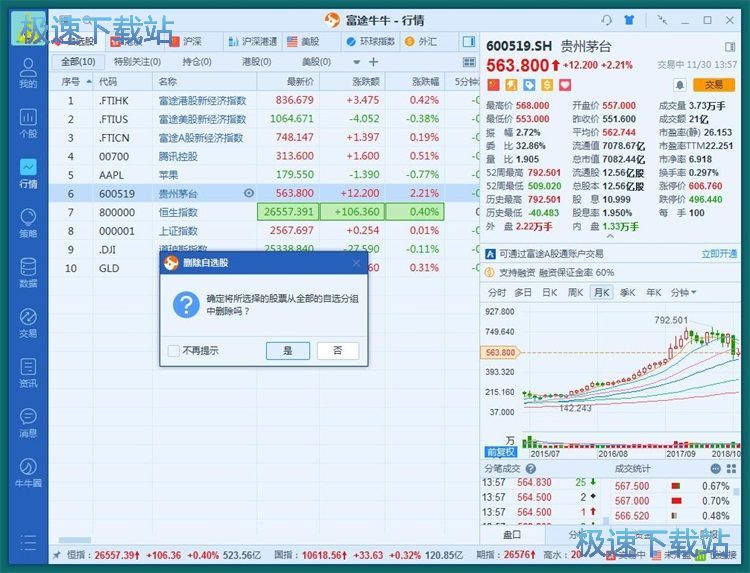Viewport: 750px width, 573px height.
Task: Toggle 前复权 adjustment button on chart
Action: pyautogui.click(x=501, y=452)
